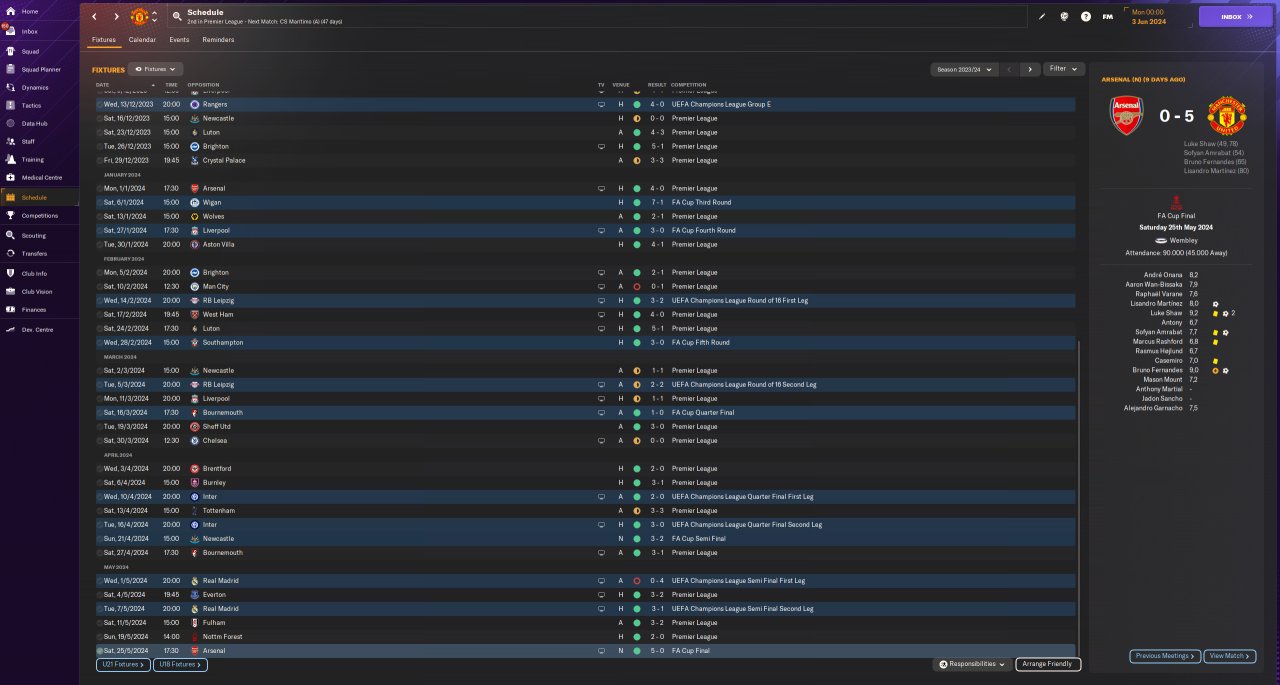The image size is (1280, 685).
Task: Click the search magnifier icon
Action: (177, 16)
